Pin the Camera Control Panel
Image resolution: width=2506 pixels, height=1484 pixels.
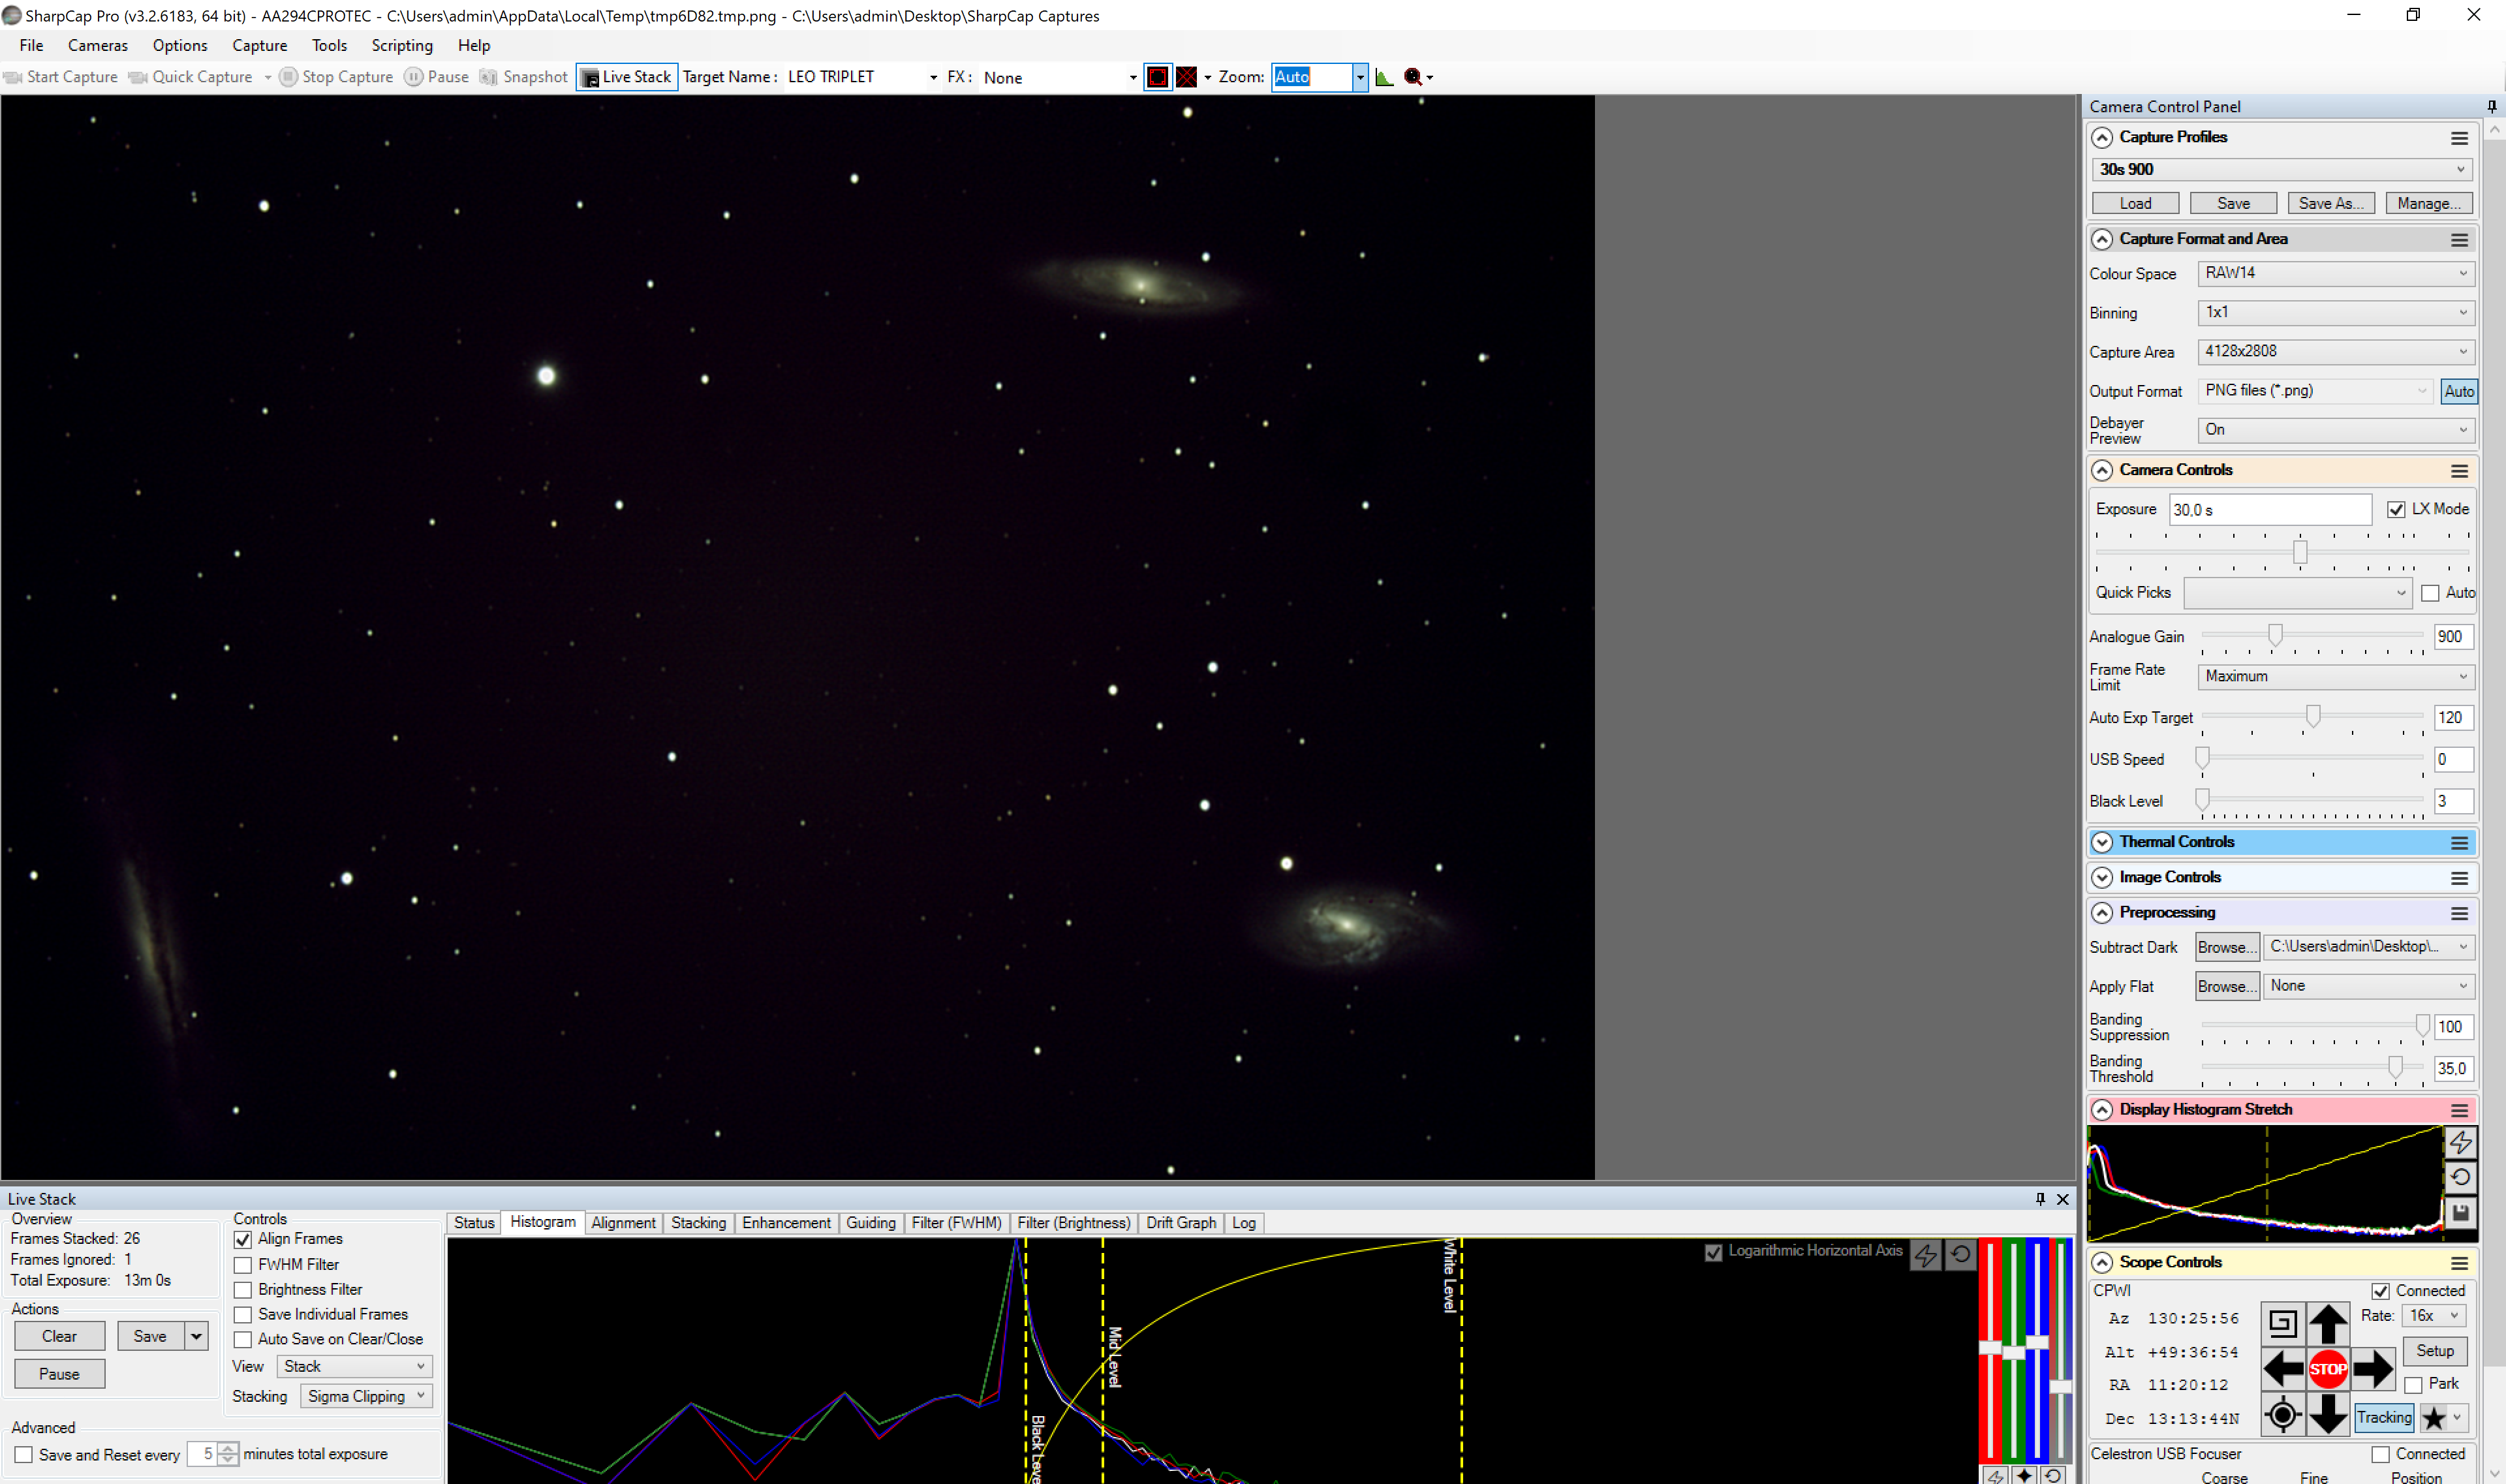coord(2491,106)
